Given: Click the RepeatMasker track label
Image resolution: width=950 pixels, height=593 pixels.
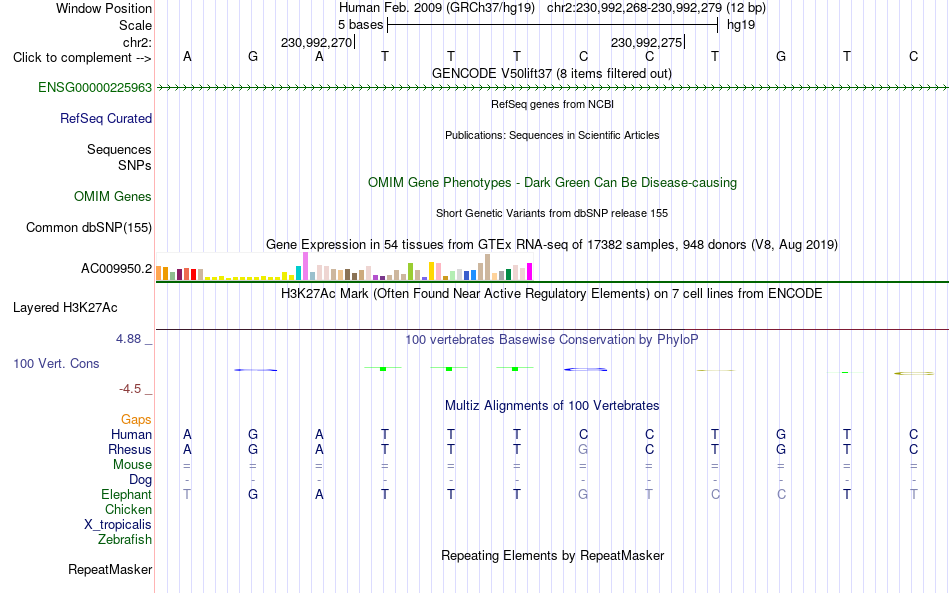Looking at the screenshot, I should click(110, 569).
